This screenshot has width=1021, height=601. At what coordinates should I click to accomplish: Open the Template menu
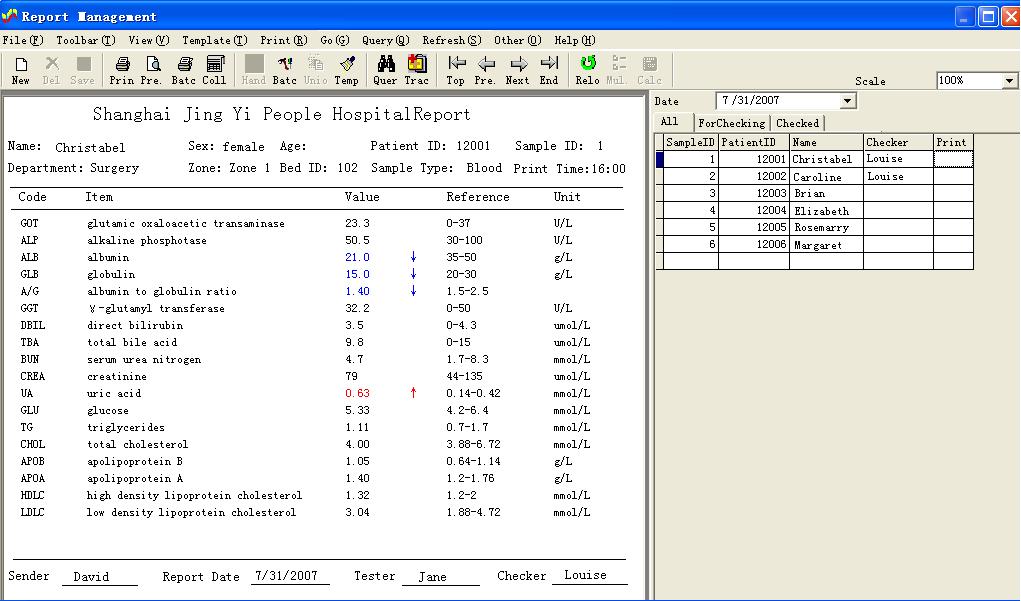(213, 41)
